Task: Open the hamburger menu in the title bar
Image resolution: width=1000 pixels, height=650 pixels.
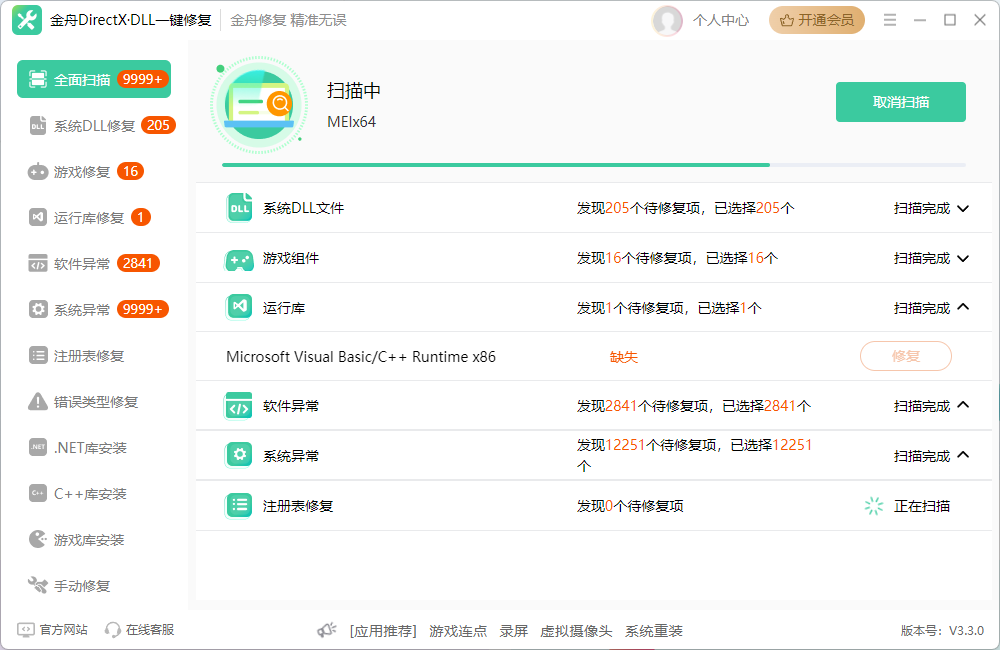Action: tap(890, 20)
